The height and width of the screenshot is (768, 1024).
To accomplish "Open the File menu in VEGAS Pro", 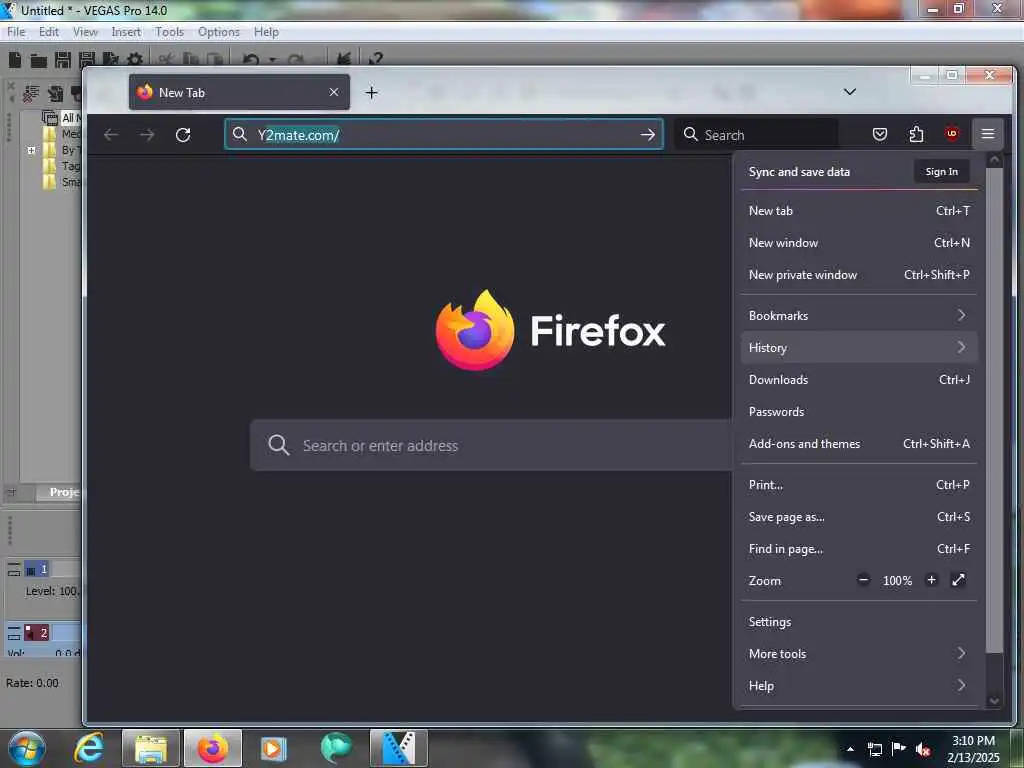I will point(16,32).
